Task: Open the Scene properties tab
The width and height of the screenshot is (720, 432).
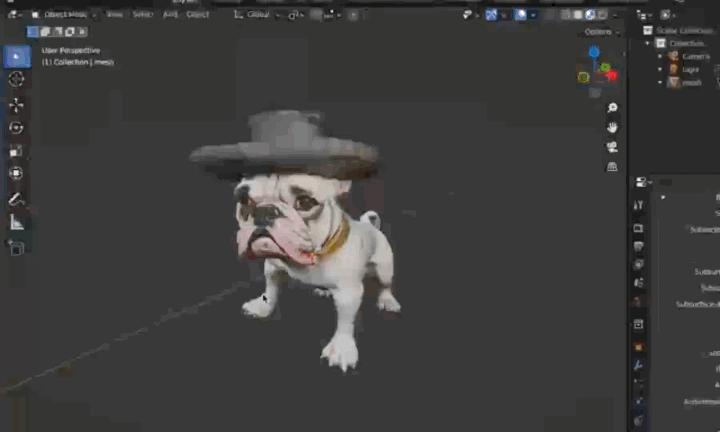Action: [x=638, y=283]
